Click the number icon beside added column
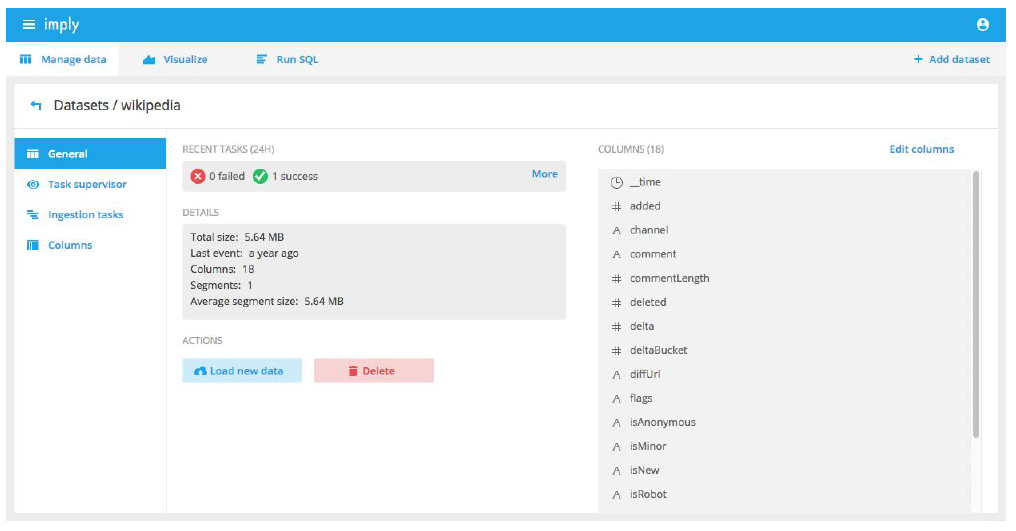1016x531 pixels. pos(616,206)
